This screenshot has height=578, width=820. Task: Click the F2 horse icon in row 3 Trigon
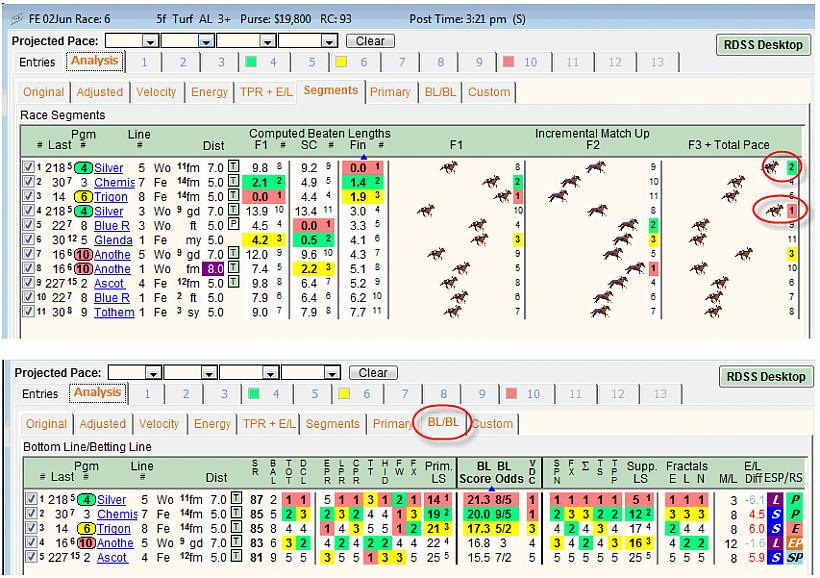558,196
